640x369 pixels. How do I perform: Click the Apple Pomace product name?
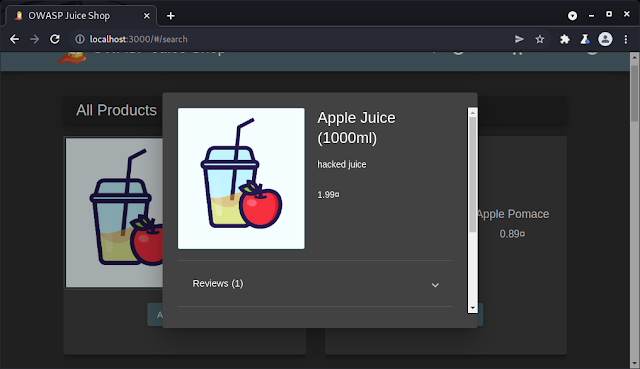point(513,214)
